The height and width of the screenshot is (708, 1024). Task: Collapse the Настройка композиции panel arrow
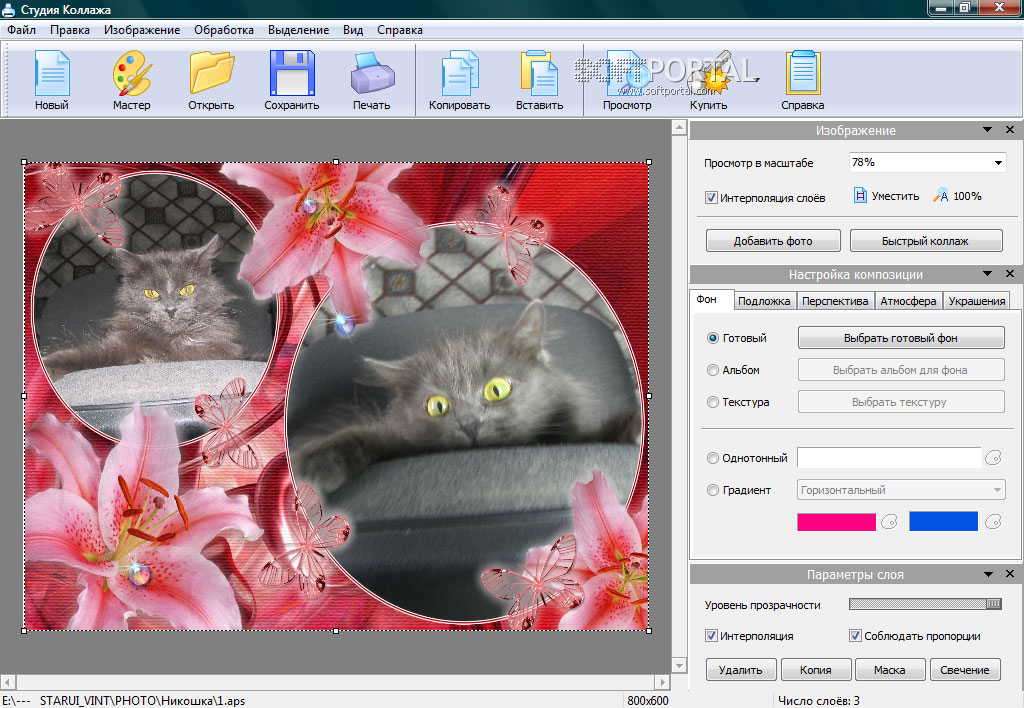click(x=987, y=274)
